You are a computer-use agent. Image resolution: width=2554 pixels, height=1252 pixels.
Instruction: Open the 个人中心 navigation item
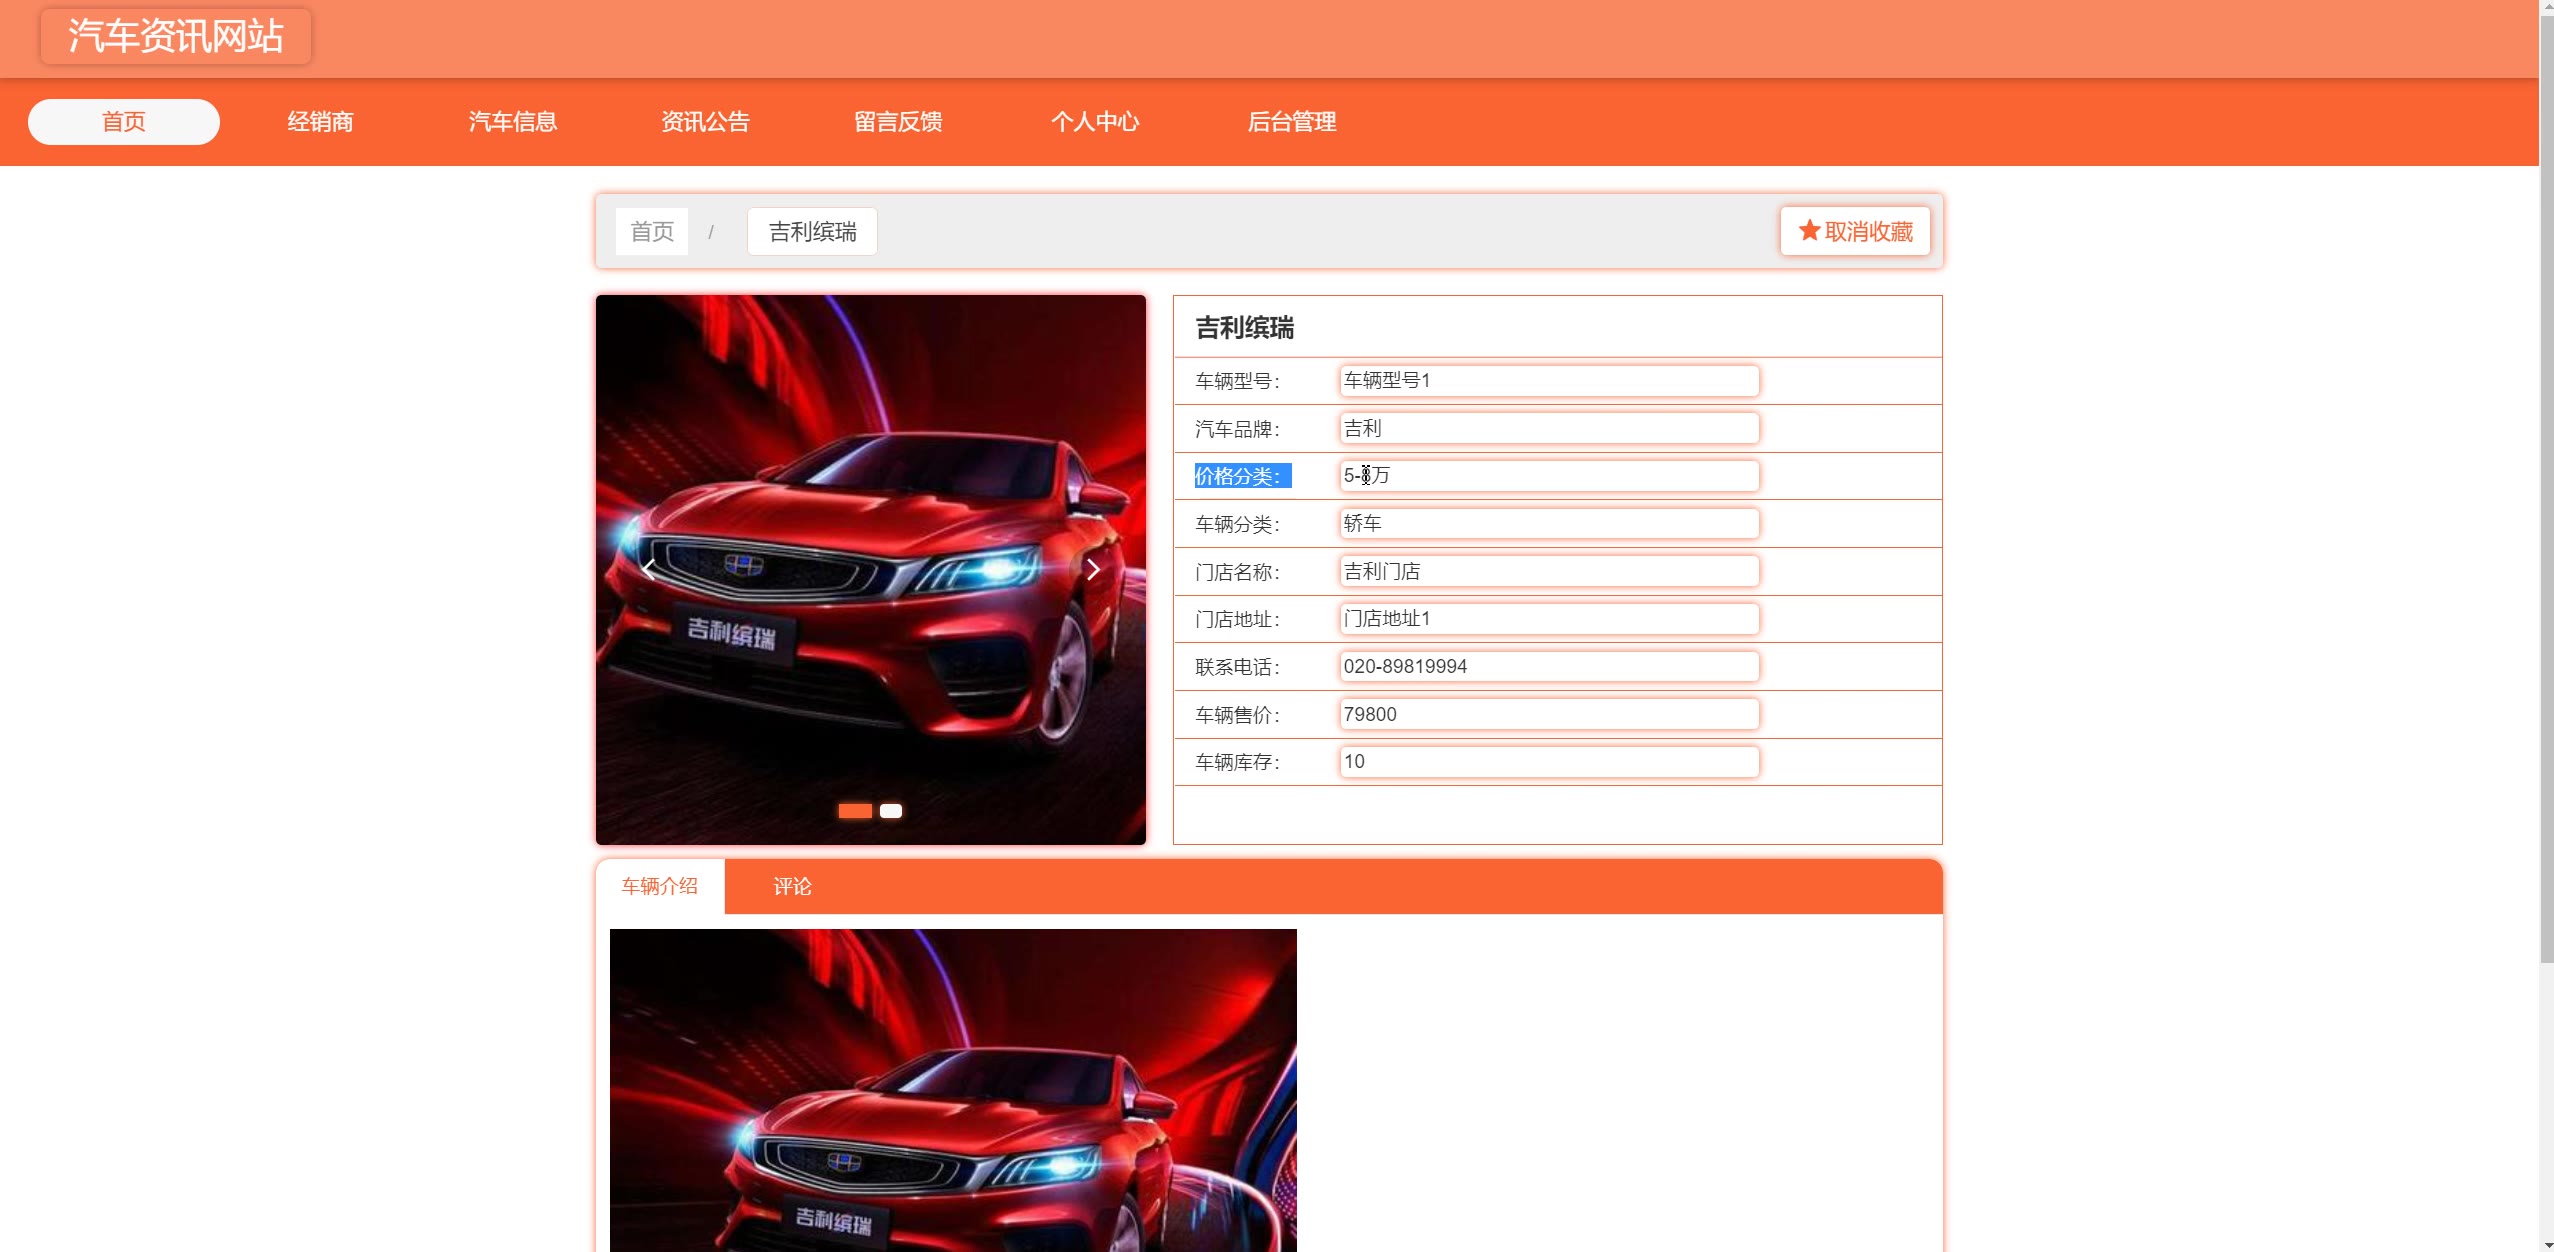(x=1095, y=122)
